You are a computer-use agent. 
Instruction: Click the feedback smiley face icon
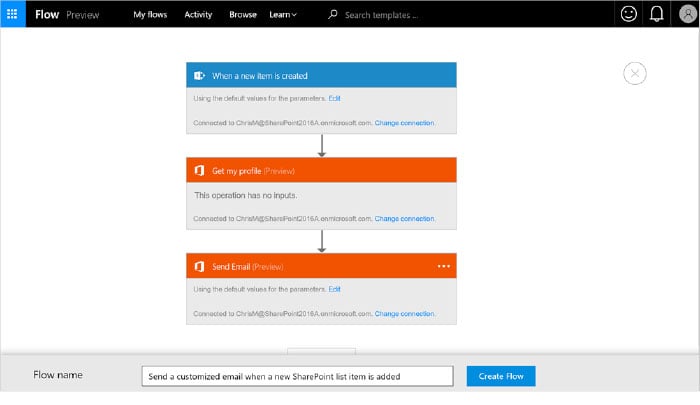[x=629, y=14]
